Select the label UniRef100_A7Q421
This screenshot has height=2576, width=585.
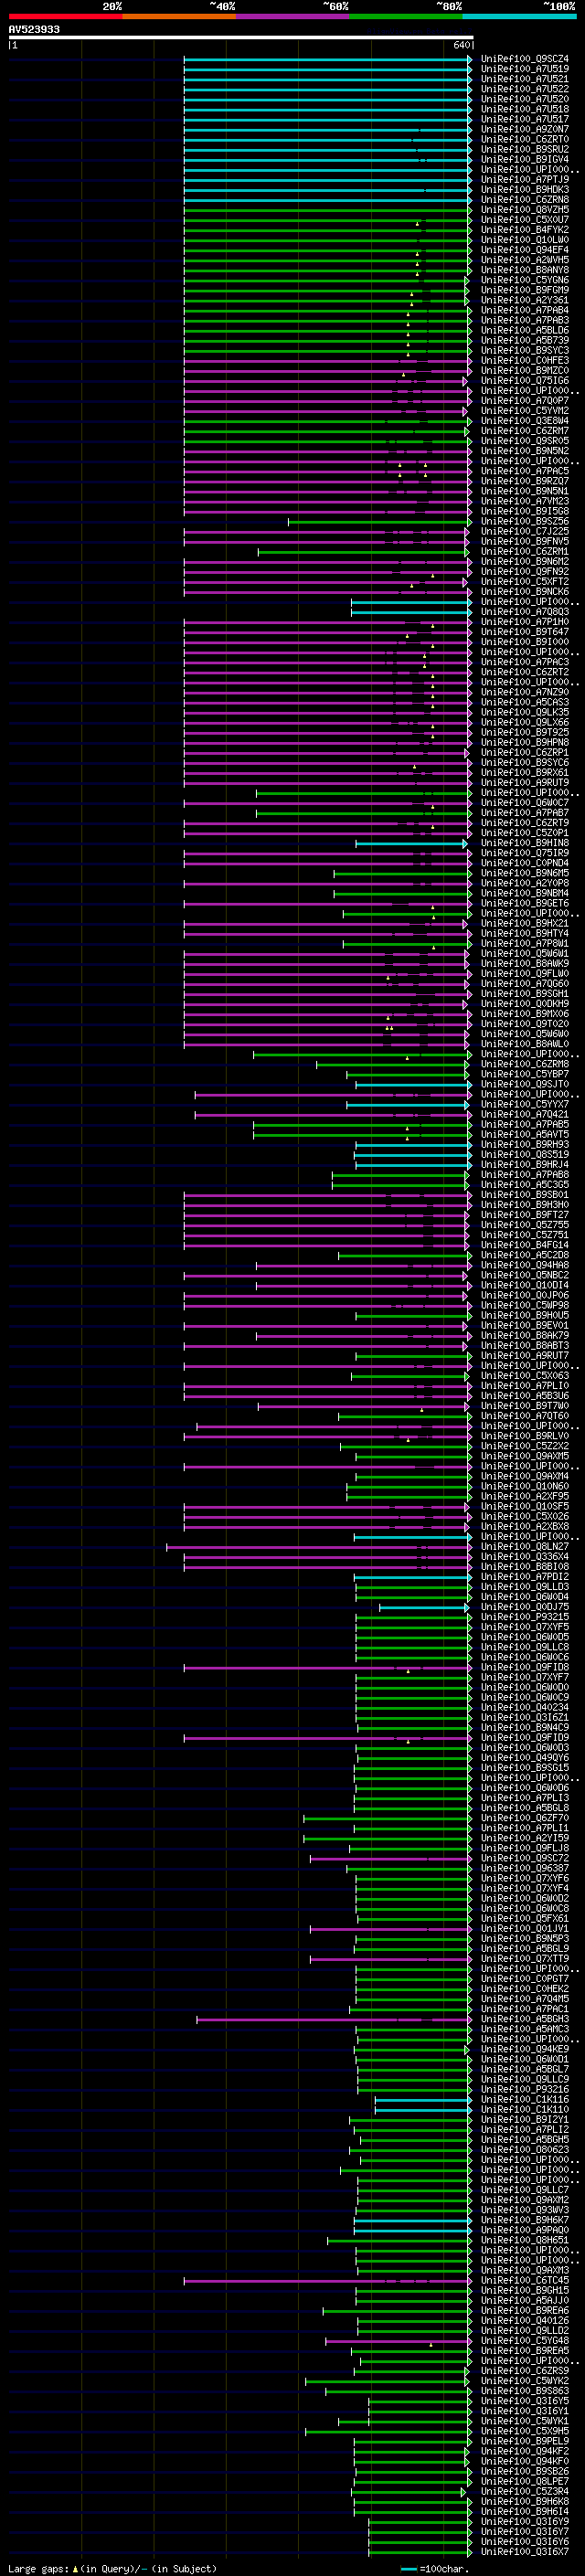coord(524,1114)
